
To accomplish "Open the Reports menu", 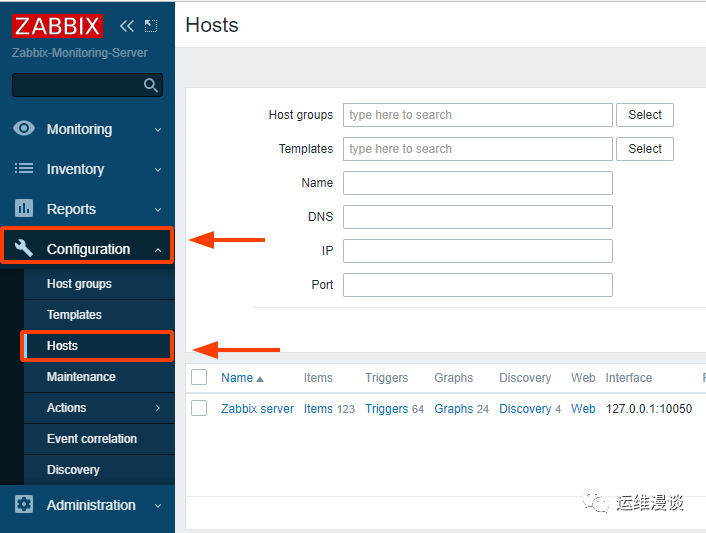I will coord(87,209).
